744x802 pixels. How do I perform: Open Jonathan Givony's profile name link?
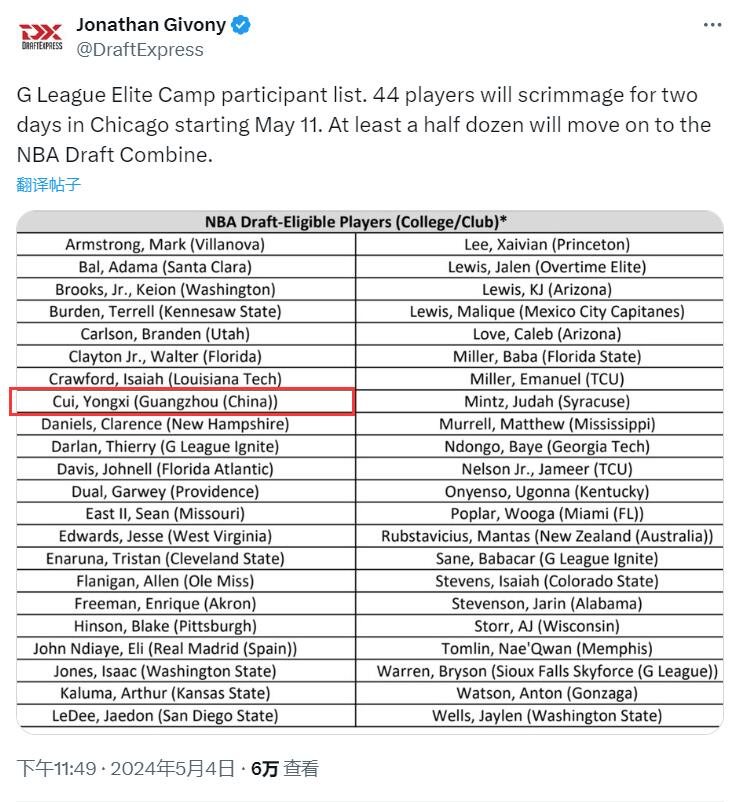[x=151, y=24]
